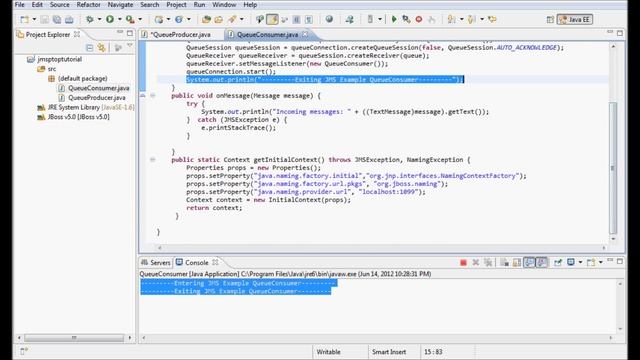The height and width of the screenshot is (360, 640).
Task: Click the New Java Class globe icon
Action: tap(179, 19)
